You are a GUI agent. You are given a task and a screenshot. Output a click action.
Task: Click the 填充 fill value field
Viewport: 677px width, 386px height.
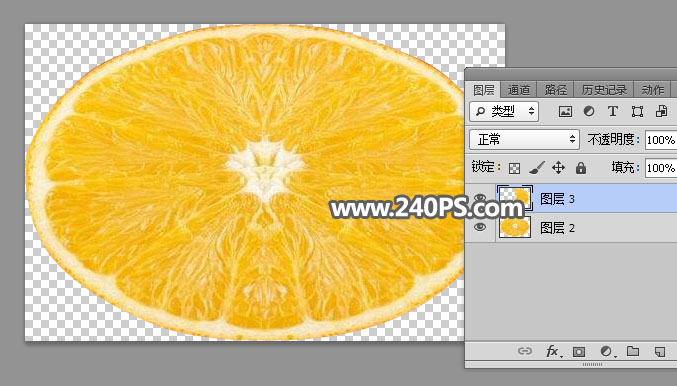661,168
